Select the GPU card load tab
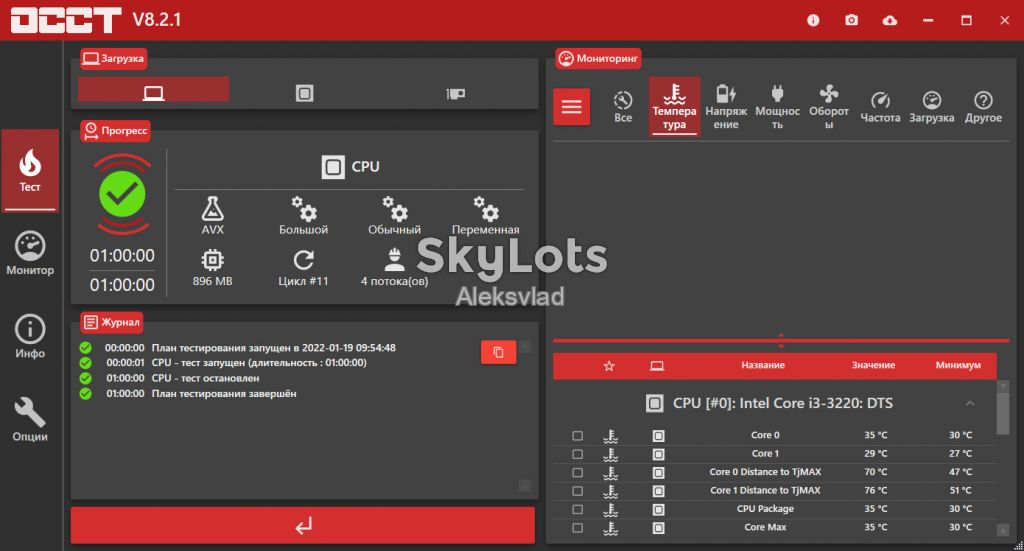 coord(455,93)
